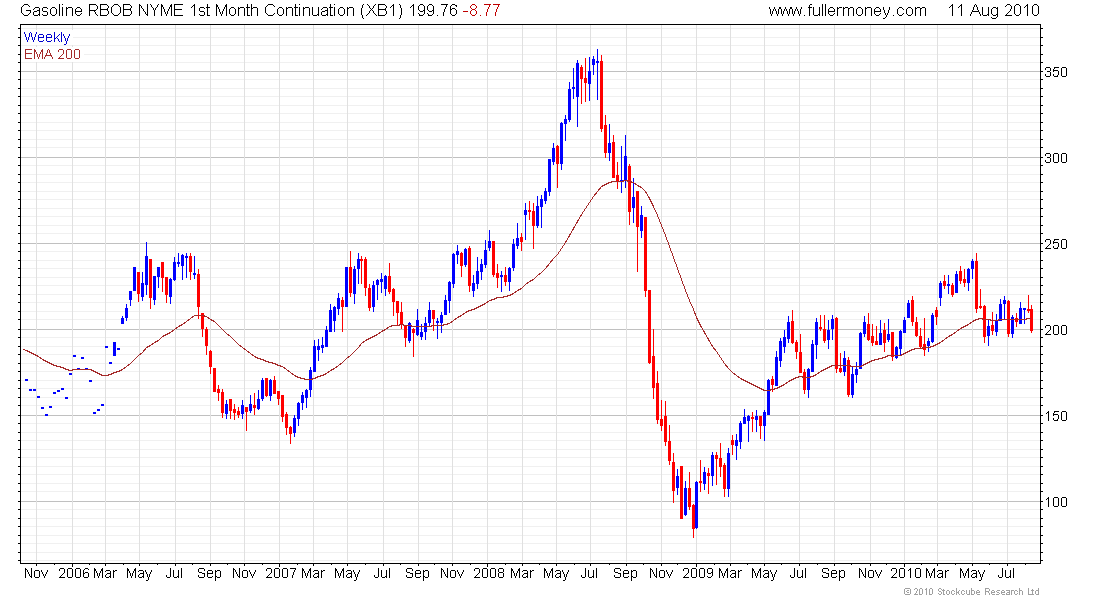The width and height of the screenshot is (1100, 600).
Task: Click the 350 price axis label
Action: pyautogui.click(x=1056, y=72)
